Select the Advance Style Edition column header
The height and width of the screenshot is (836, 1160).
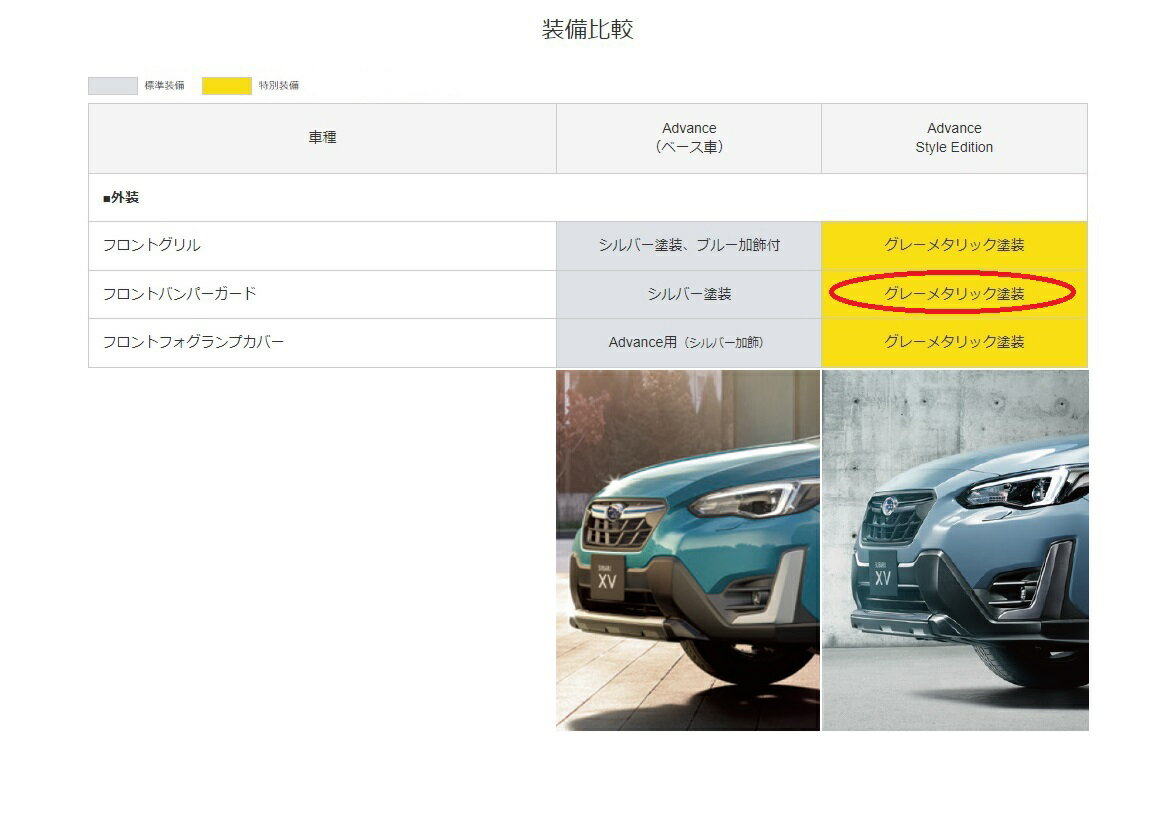(x=954, y=138)
